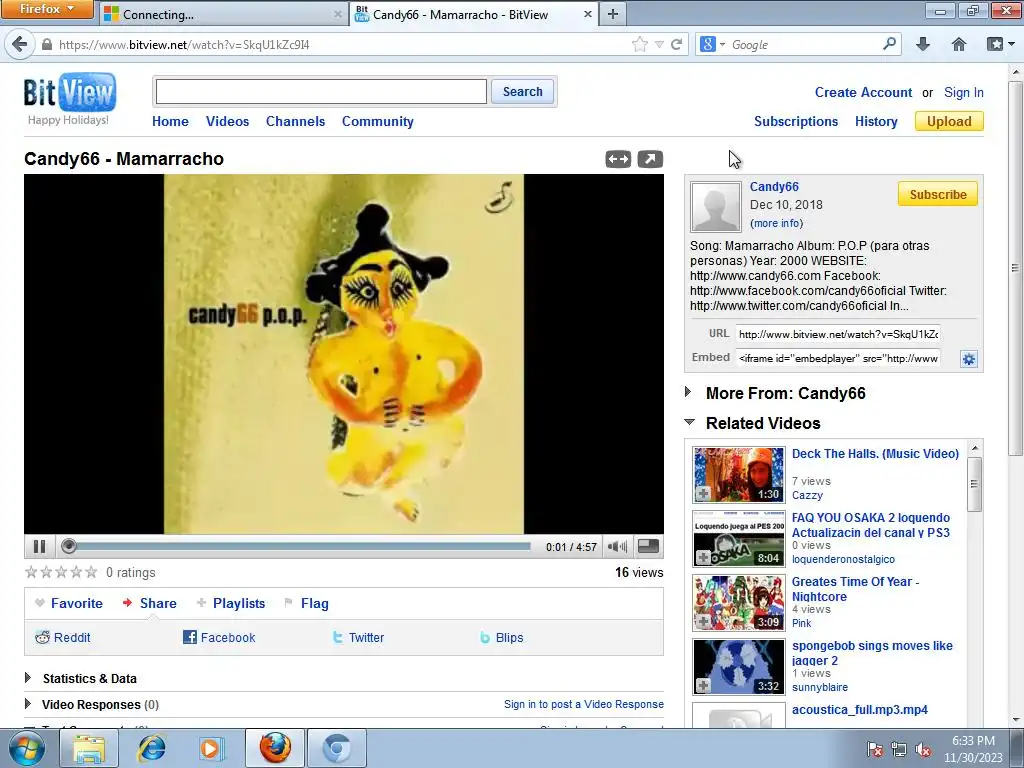Click the Google search magnifier icon
The image size is (1024, 768).
pos(889,44)
